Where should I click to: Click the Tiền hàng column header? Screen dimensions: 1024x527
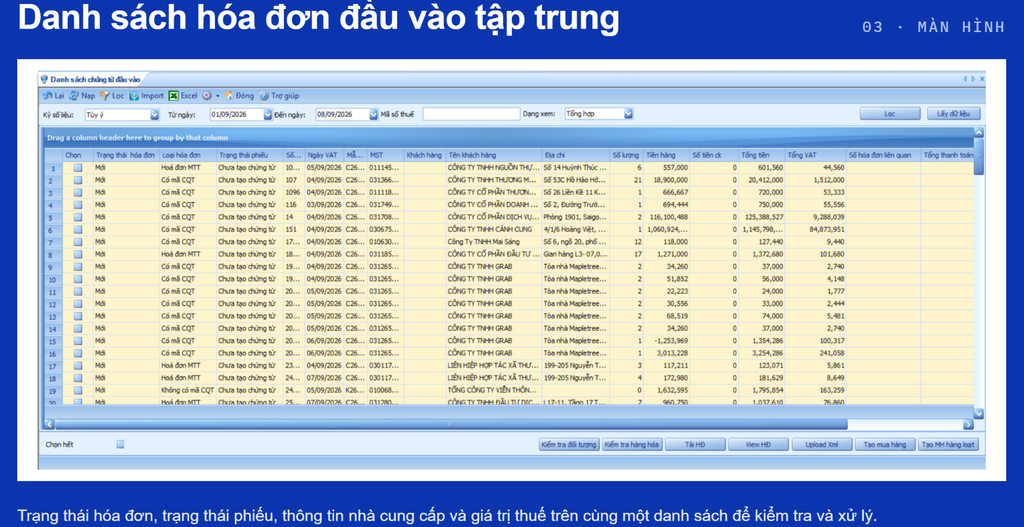tap(667, 155)
